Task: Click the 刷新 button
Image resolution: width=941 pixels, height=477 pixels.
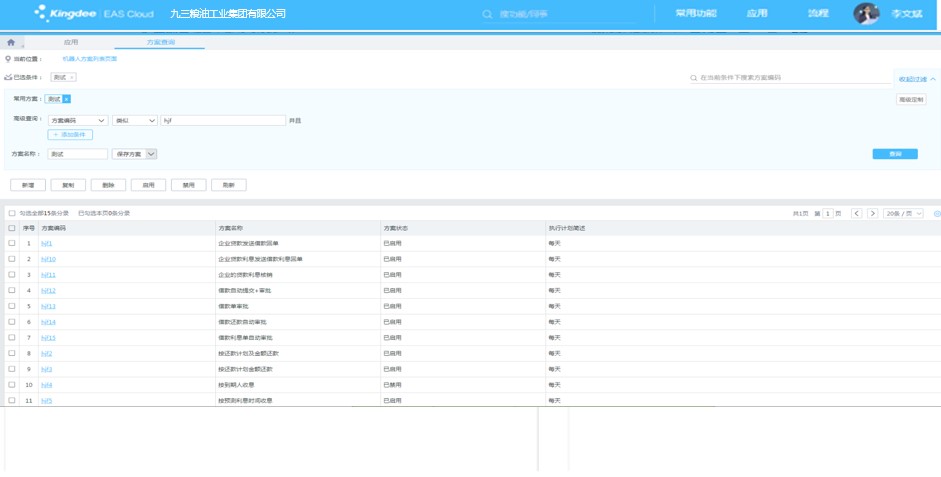Action: tap(229, 185)
